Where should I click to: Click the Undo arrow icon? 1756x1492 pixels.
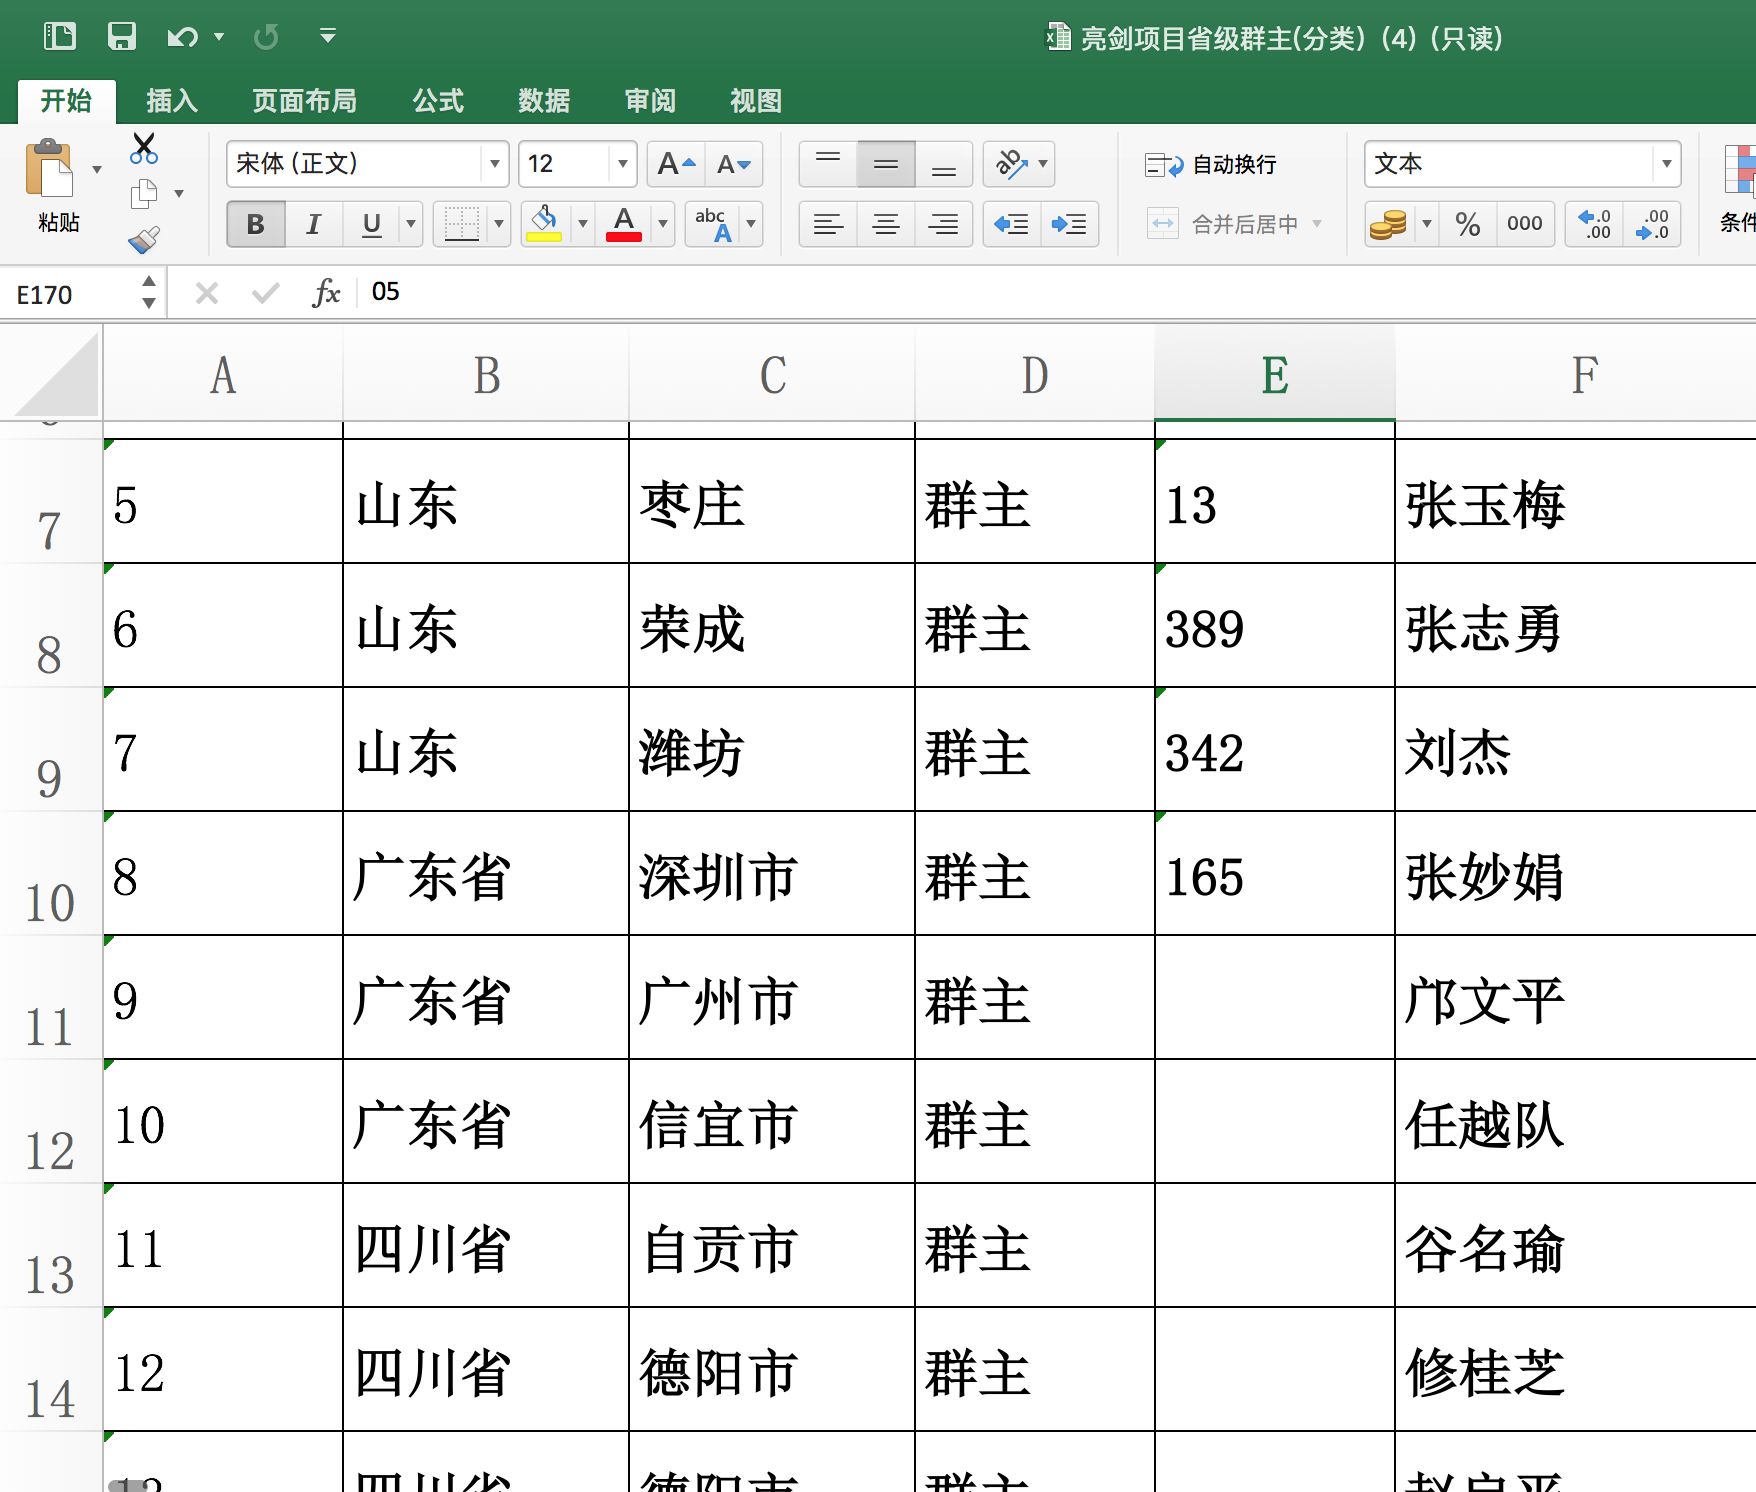[183, 37]
